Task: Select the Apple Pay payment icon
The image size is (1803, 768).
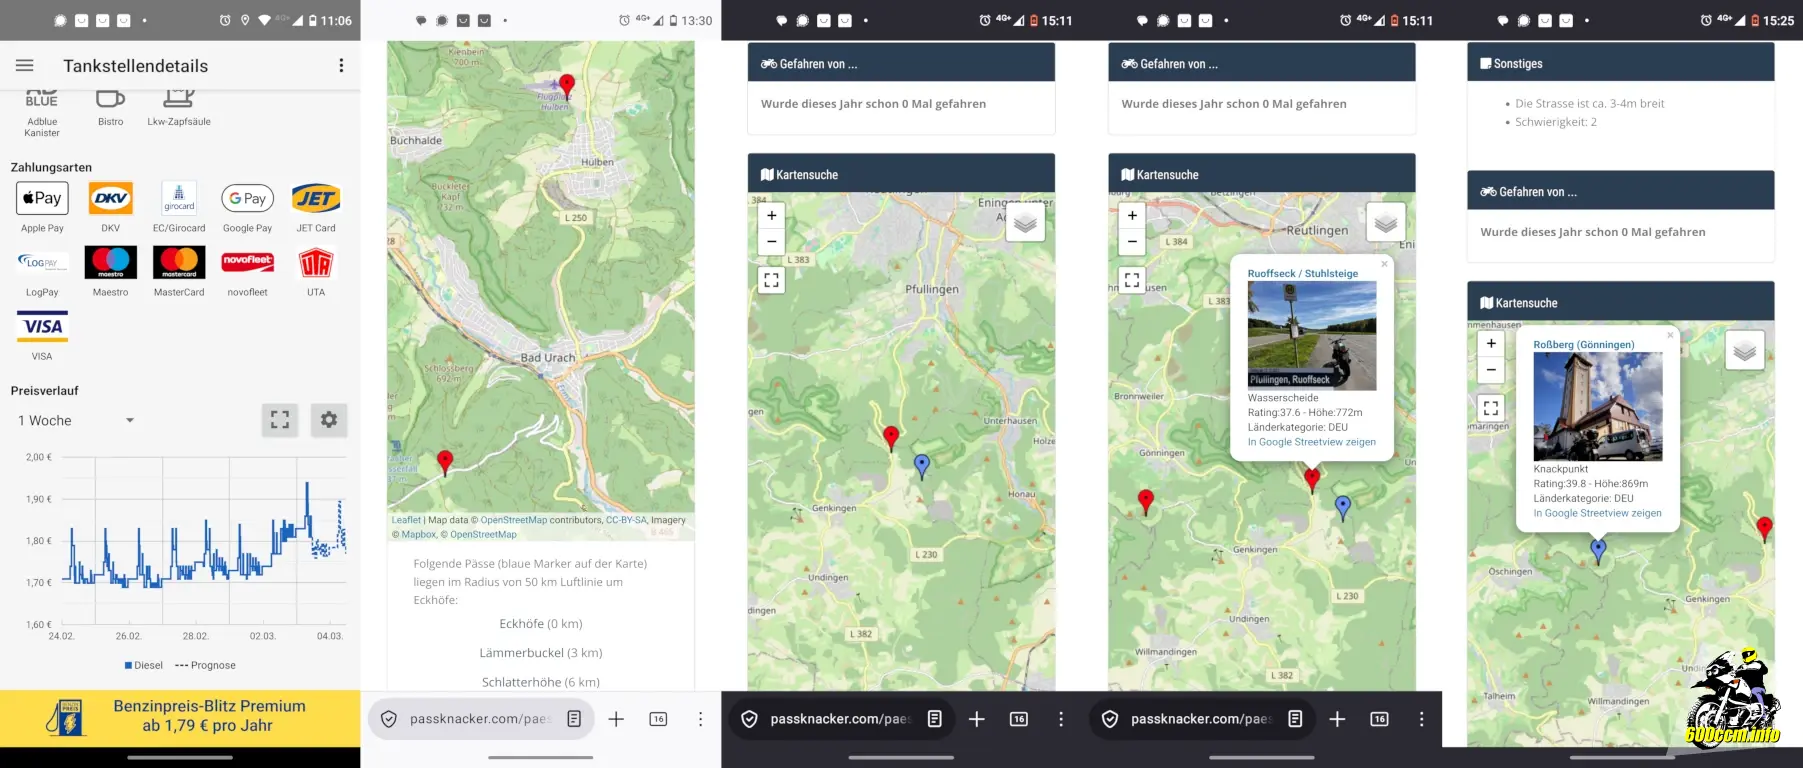Action: (42, 198)
